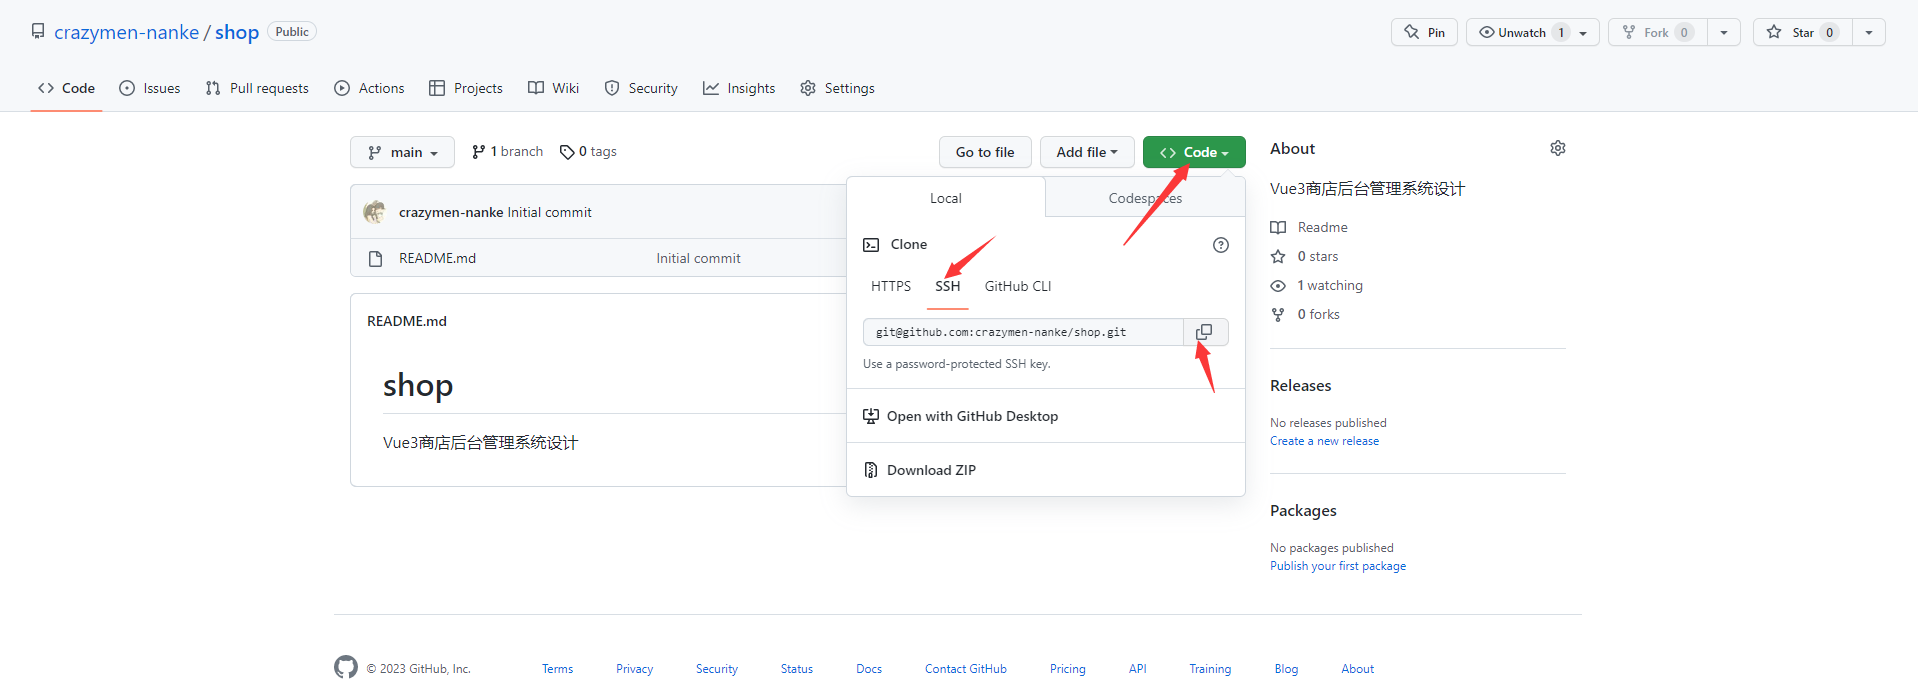Select the HTTPS clone option
1918x687 pixels.
[x=891, y=286]
